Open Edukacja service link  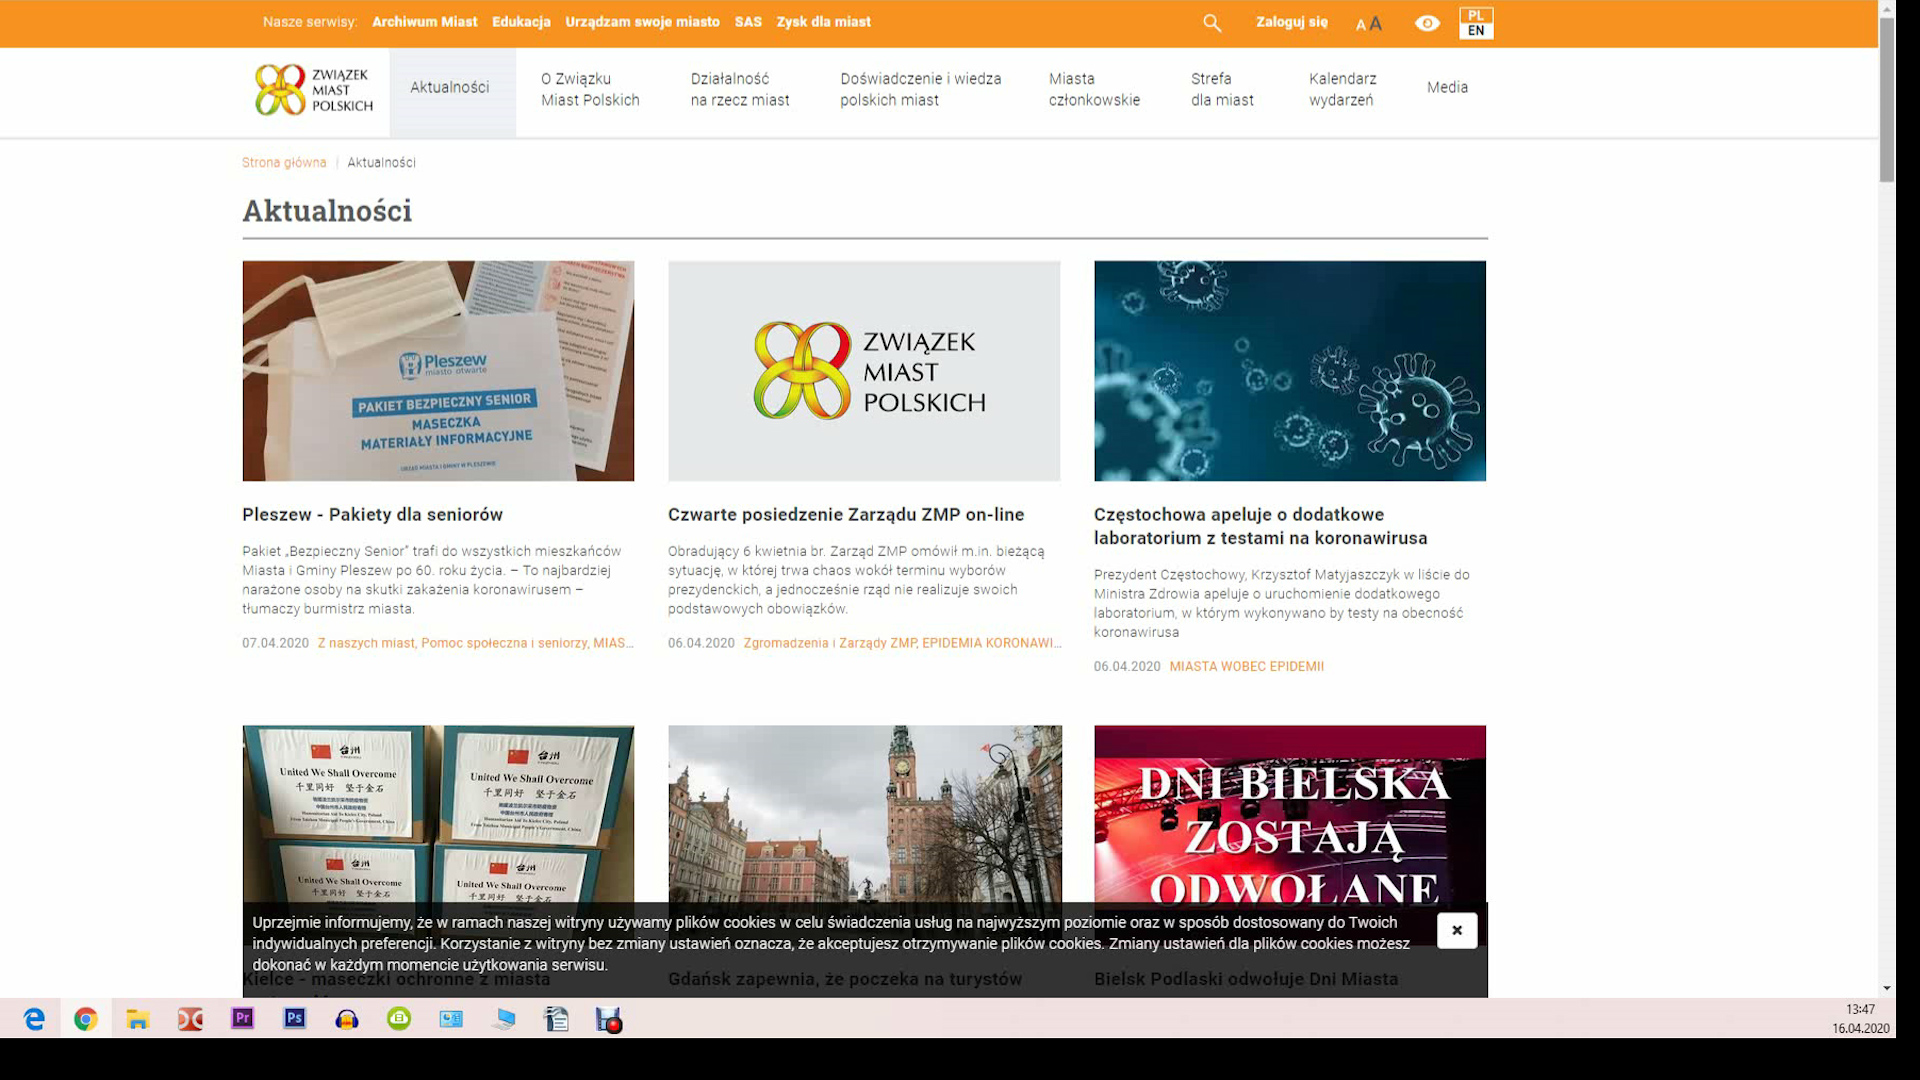pos(521,22)
